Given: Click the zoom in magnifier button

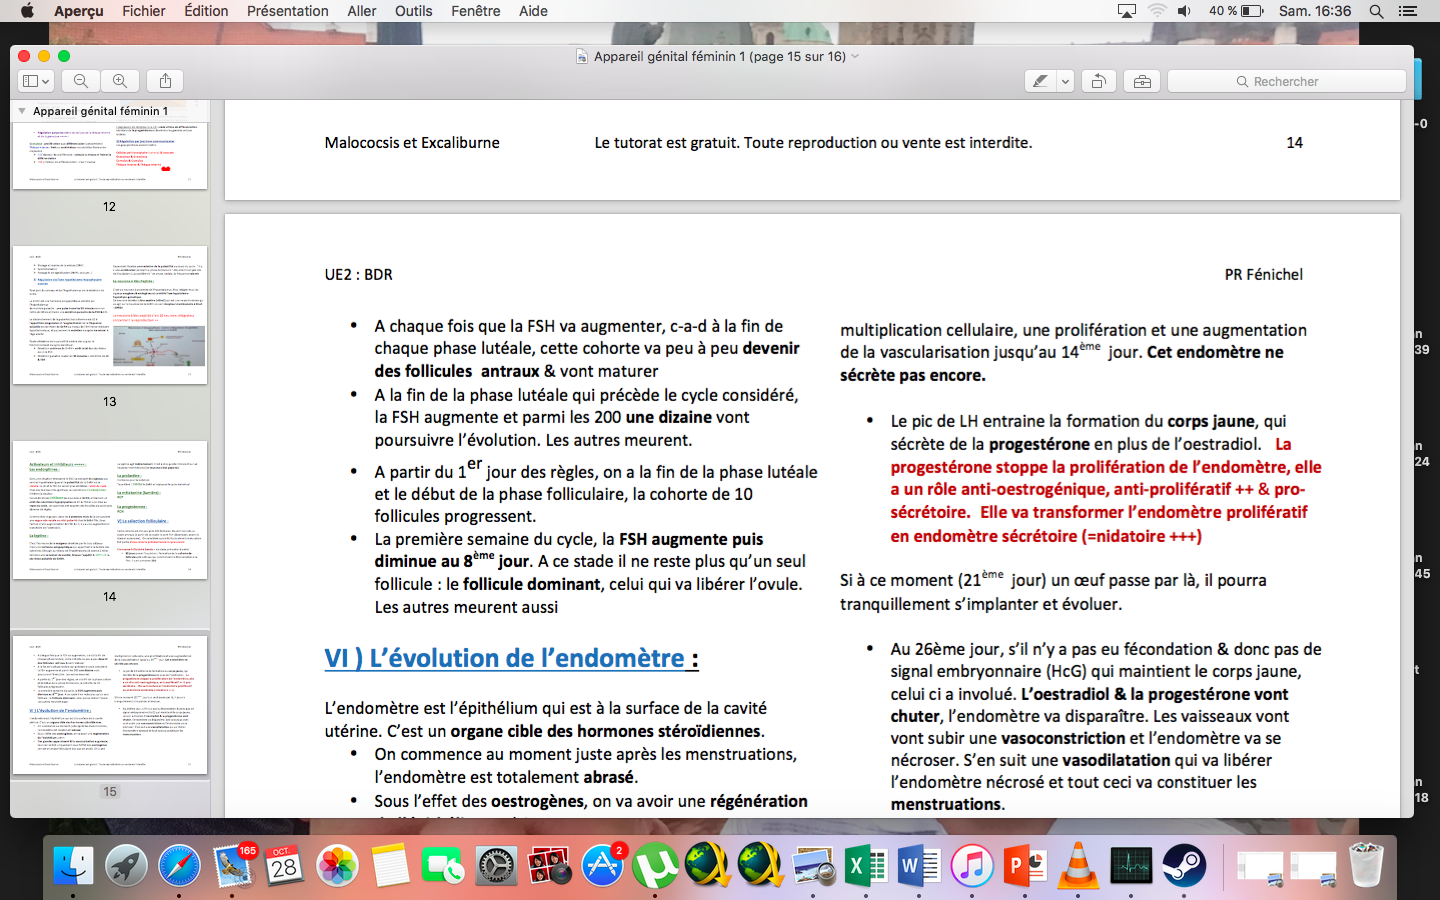Looking at the screenshot, I should (x=120, y=81).
